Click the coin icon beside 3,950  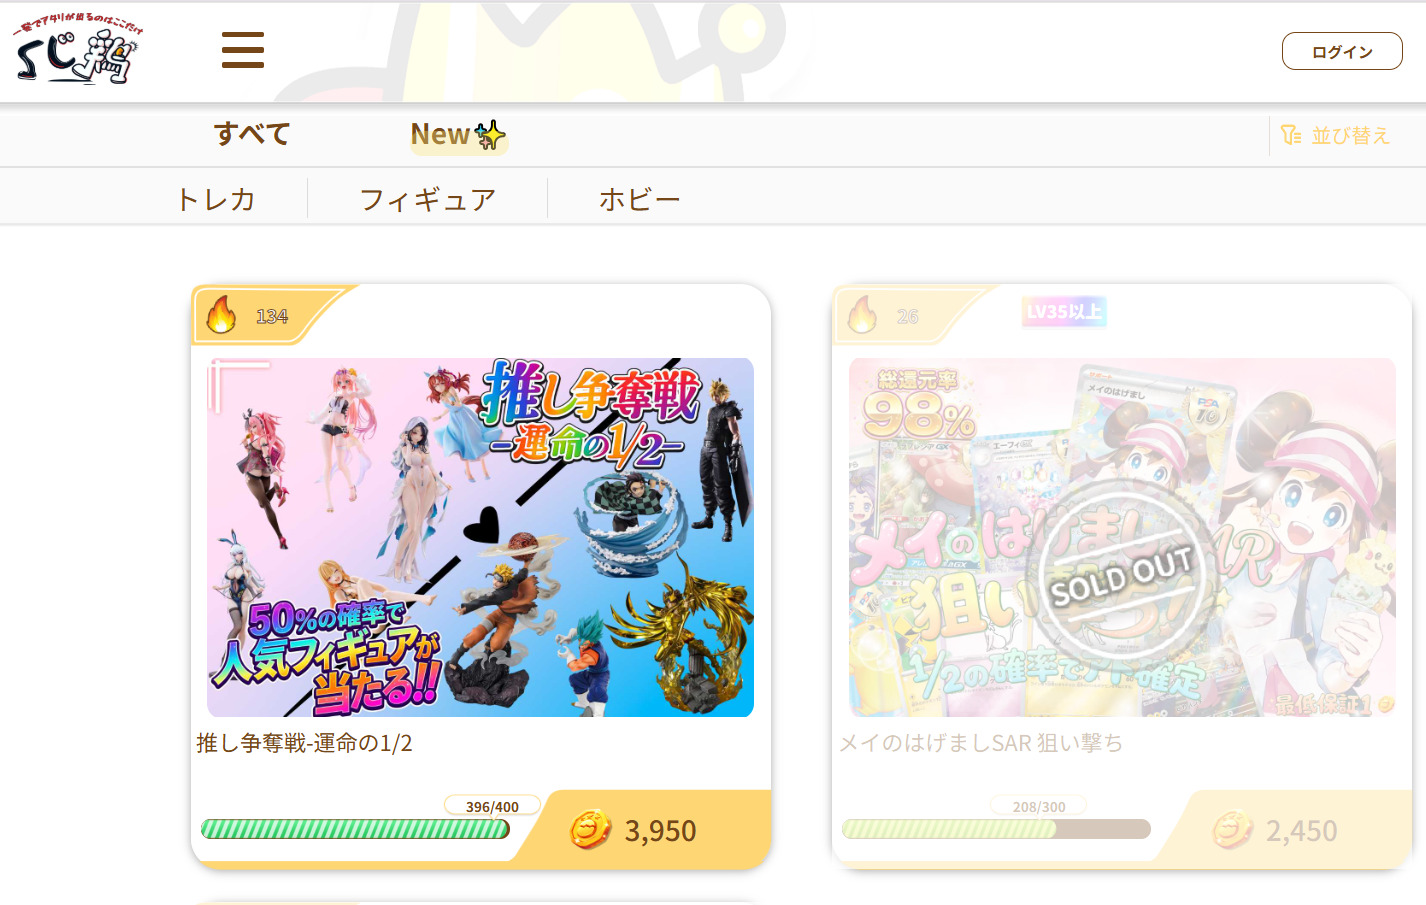pyautogui.click(x=590, y=829)
